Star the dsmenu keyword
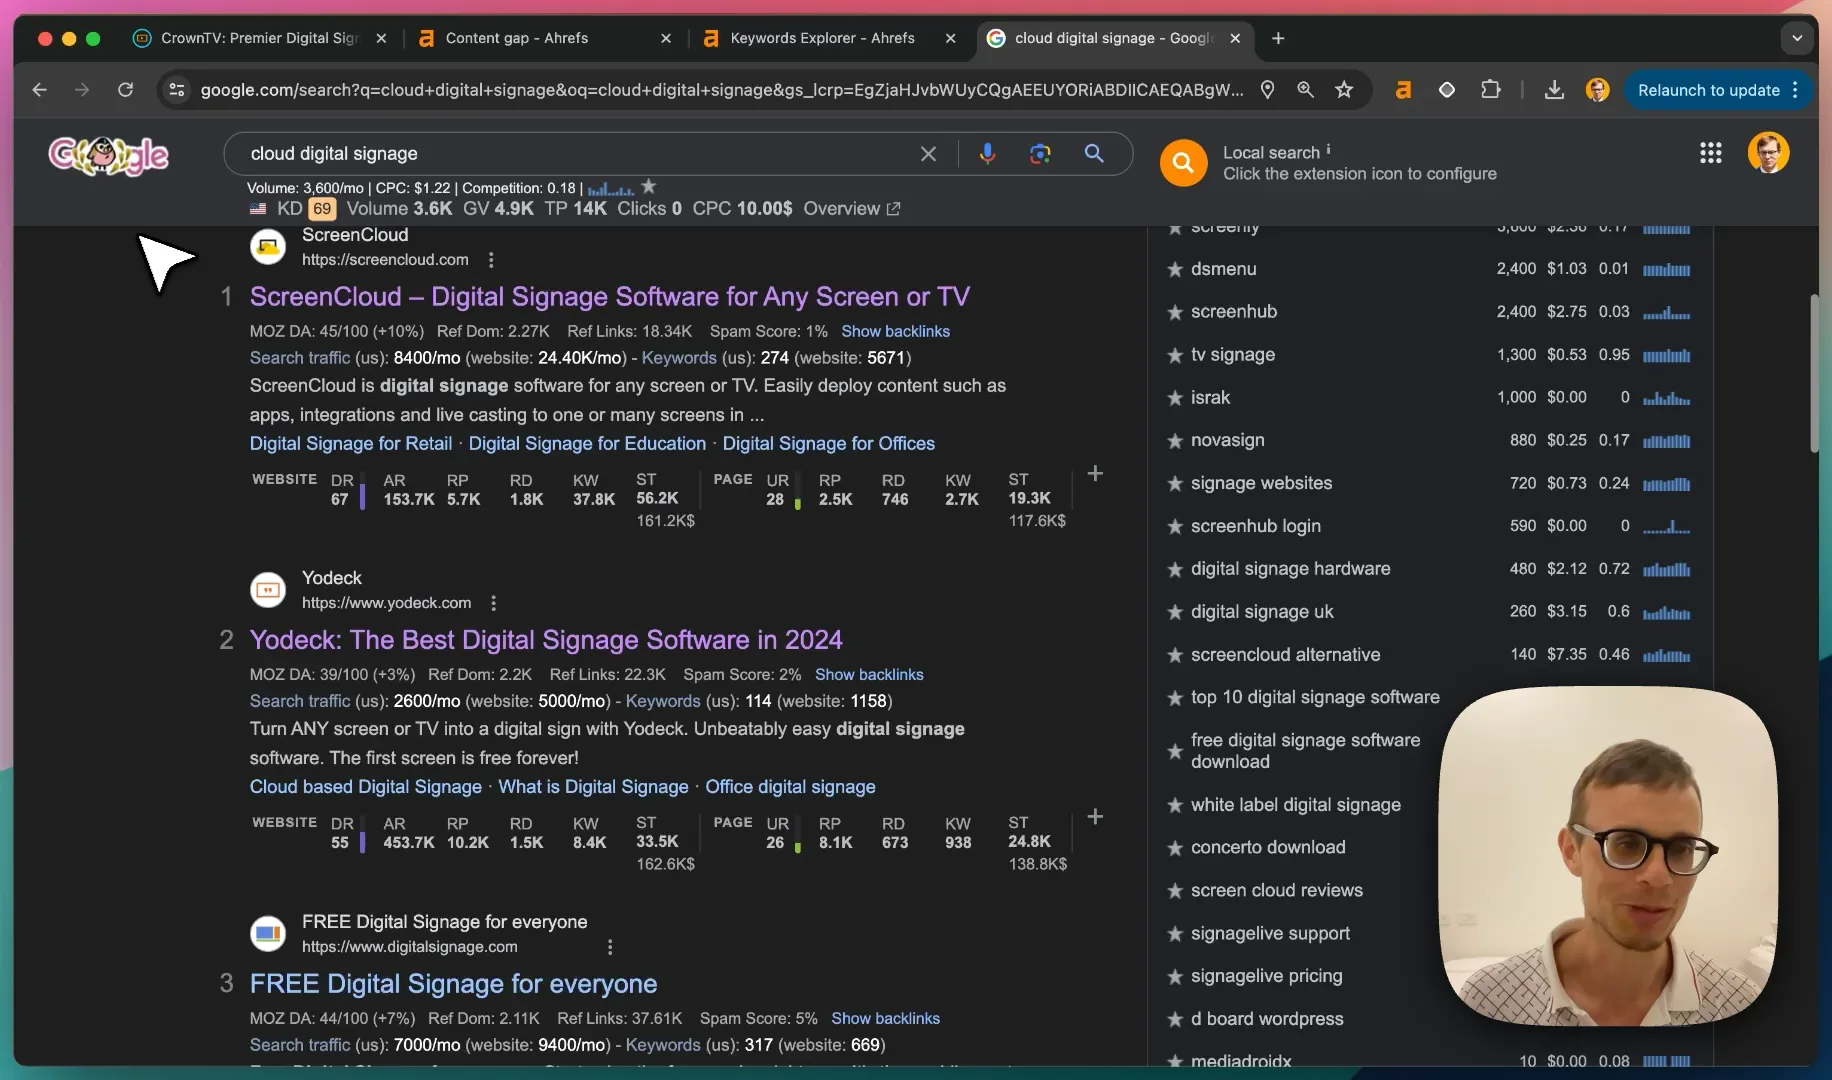This screenshot has width=1832, height=1080. tap(1175, 269)
